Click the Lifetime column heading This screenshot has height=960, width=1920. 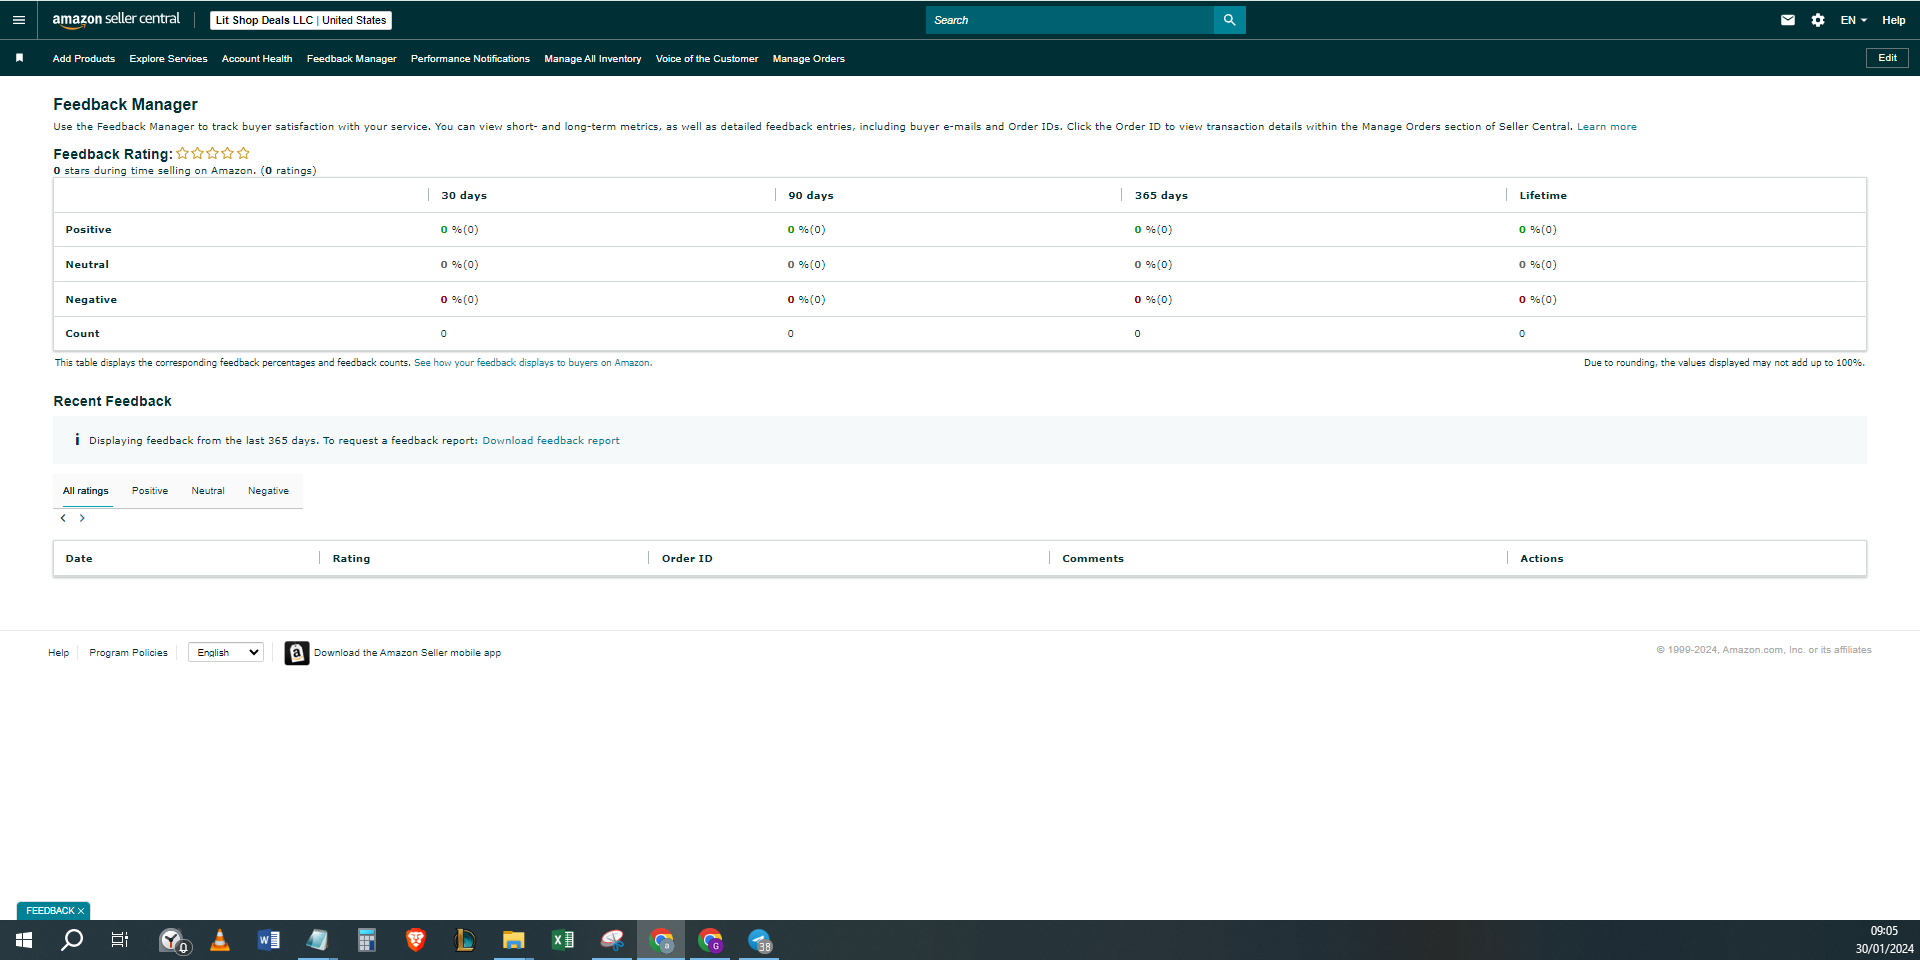pyautogui.click(x=1543, y=196)
